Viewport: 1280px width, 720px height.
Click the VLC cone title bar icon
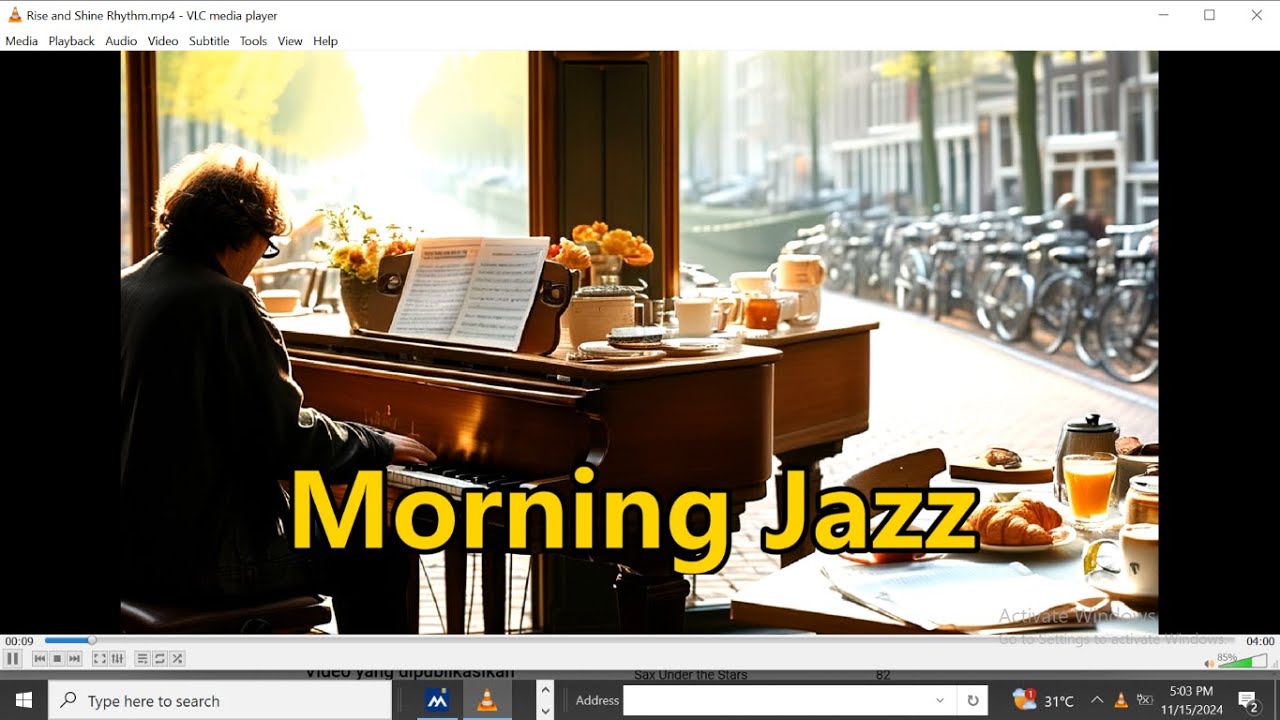(x=14, y=15)
